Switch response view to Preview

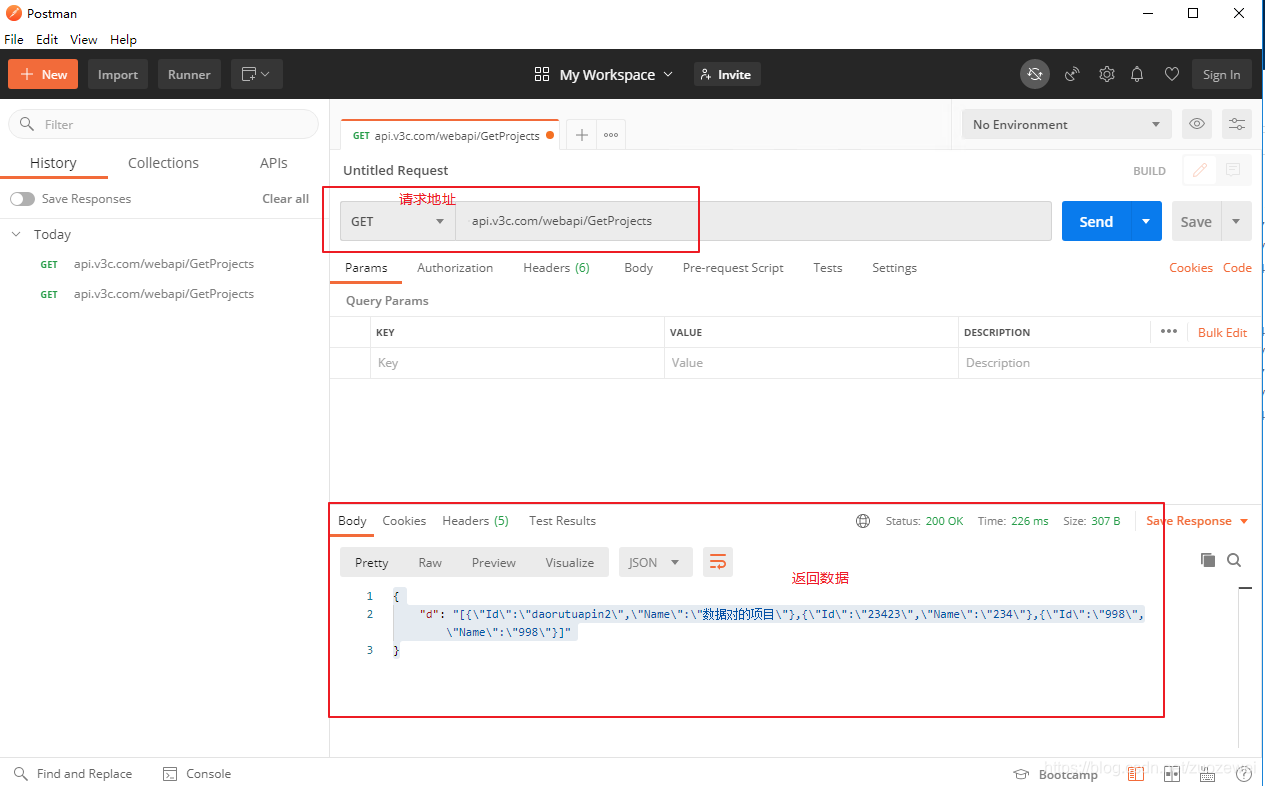(494, 563)
